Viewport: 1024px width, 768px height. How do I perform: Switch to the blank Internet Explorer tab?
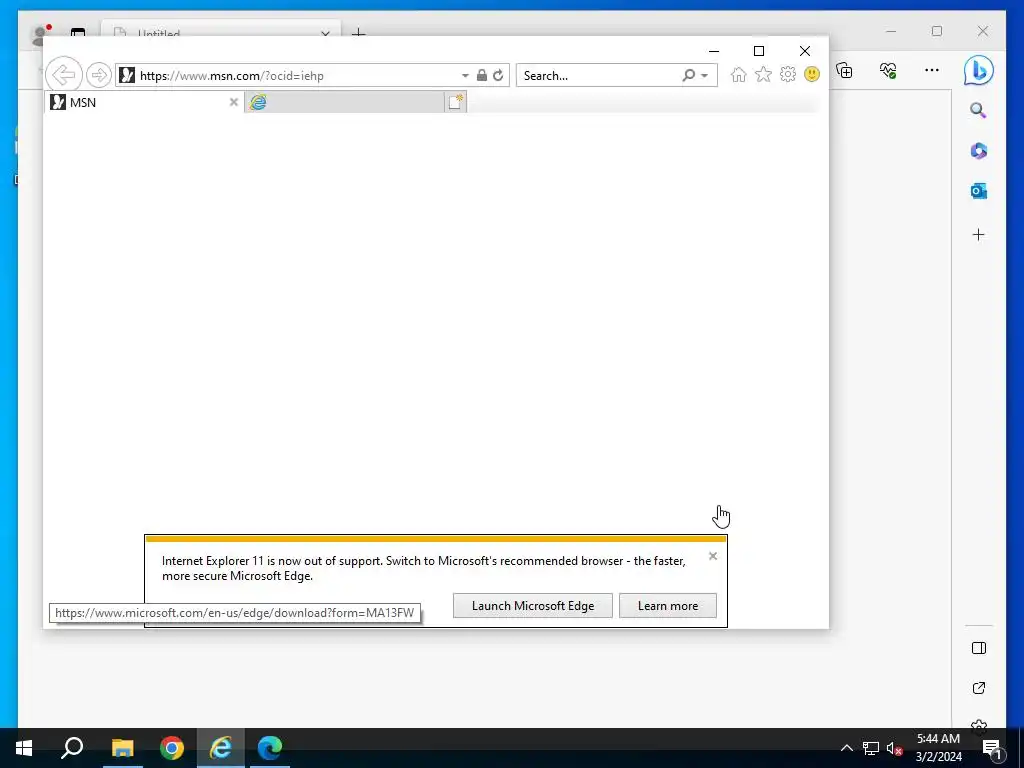coord(345,102)
